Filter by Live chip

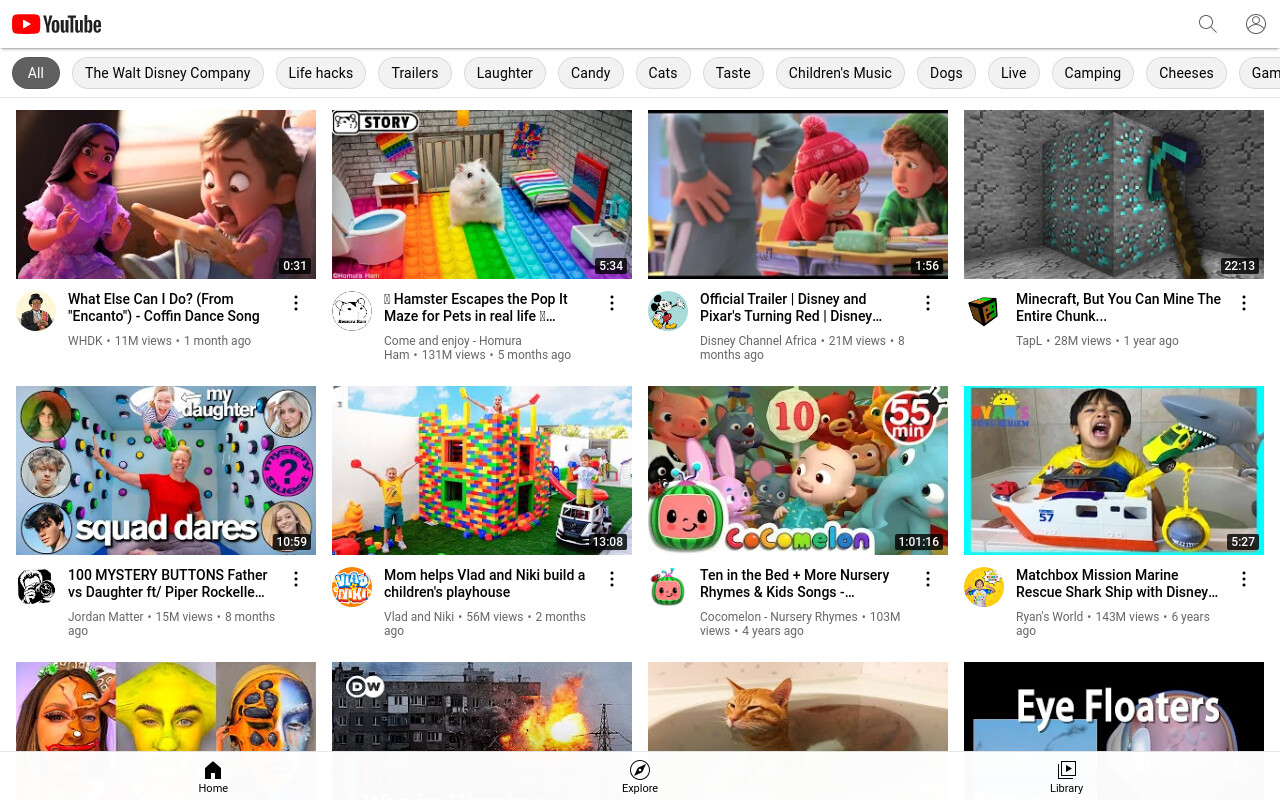pos(1014,73)
